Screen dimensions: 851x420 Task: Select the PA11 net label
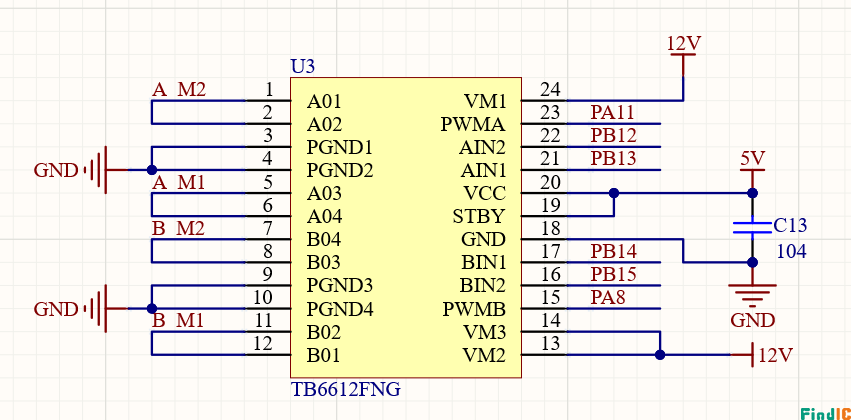612,113
